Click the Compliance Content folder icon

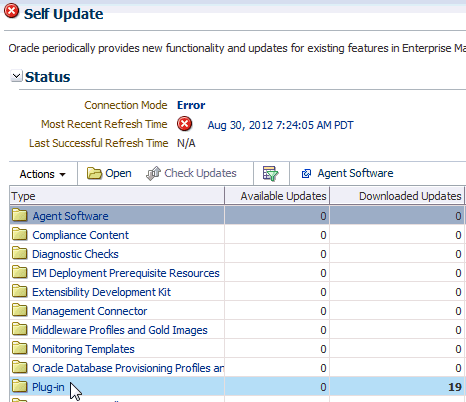[20, 234]
